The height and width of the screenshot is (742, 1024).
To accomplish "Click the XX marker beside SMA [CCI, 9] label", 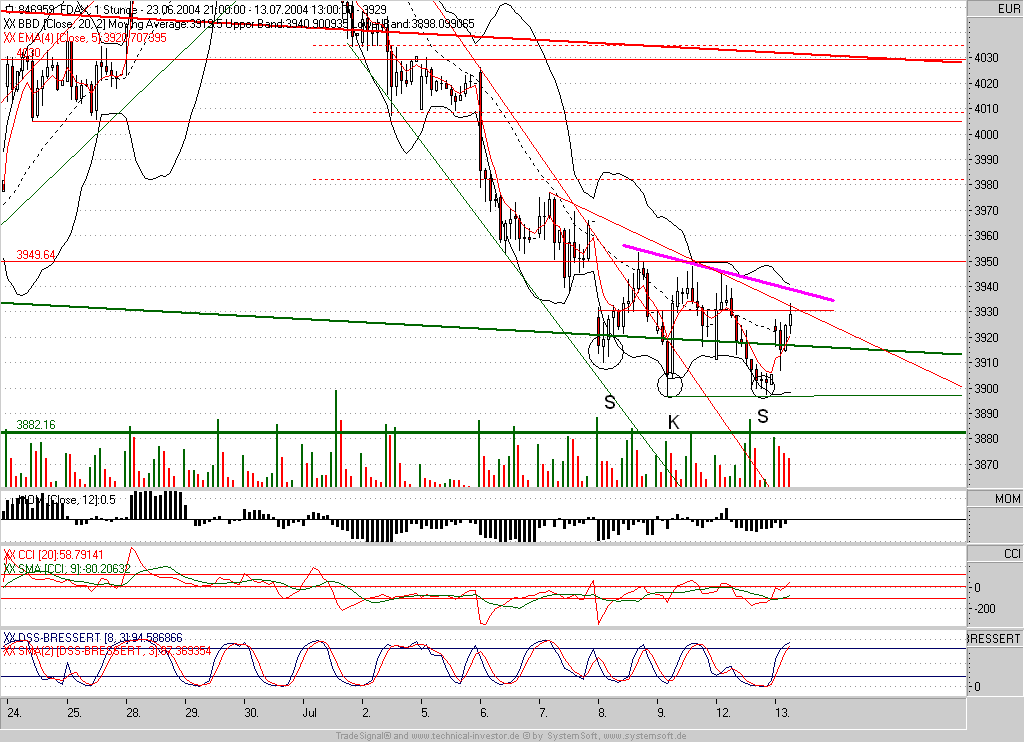I will (x=9, y=568).
